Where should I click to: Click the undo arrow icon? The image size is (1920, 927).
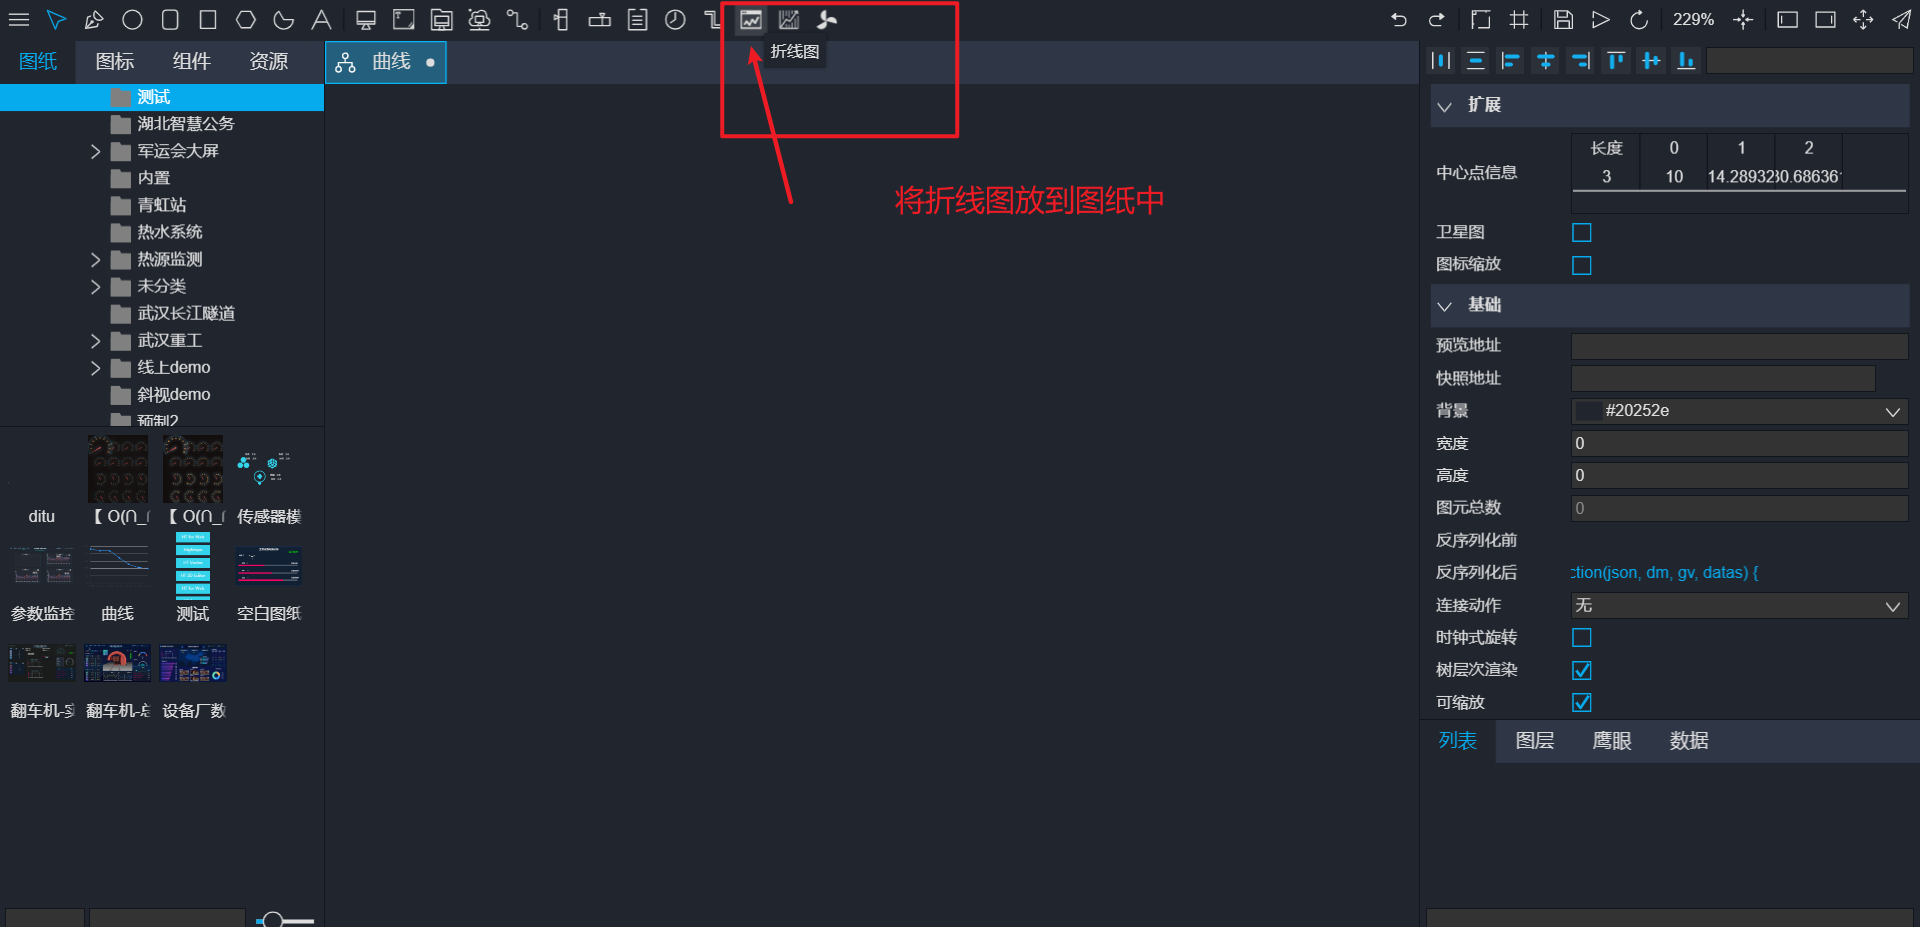coord(1398,20)
